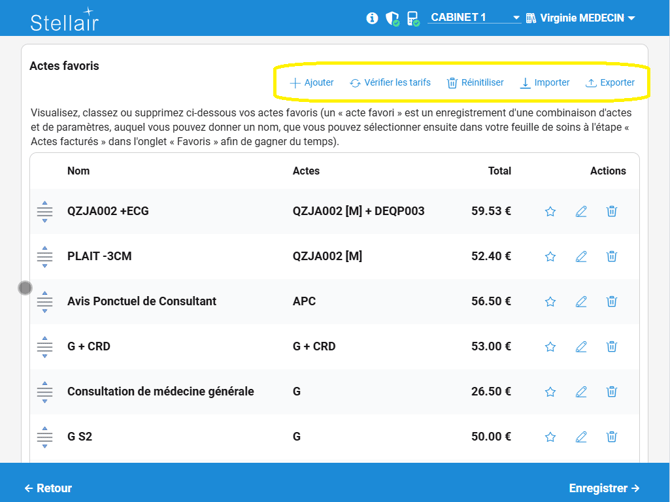Screen dimensions: 670x502
Task: Click Vérifier les tarifs
Action: (x=390, y=83)
